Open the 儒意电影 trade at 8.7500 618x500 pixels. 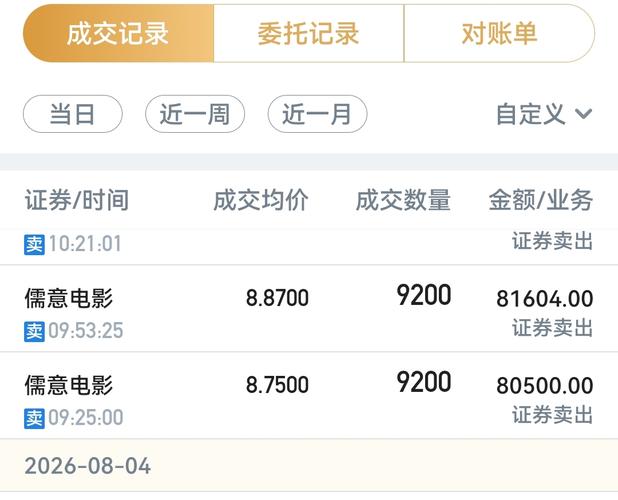pyautogui.click(x=309, y=395)
